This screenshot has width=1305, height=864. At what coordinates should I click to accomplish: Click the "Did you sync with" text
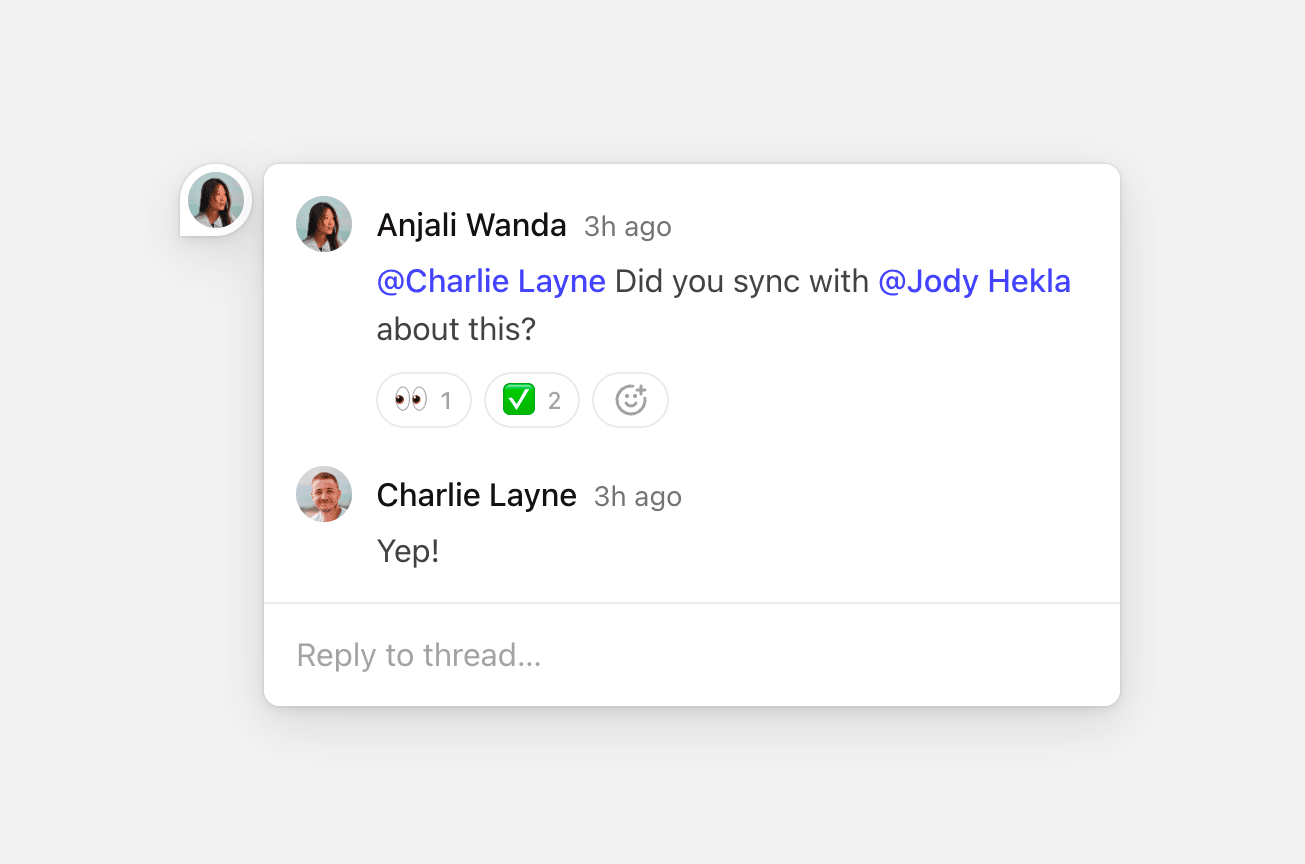741,282
